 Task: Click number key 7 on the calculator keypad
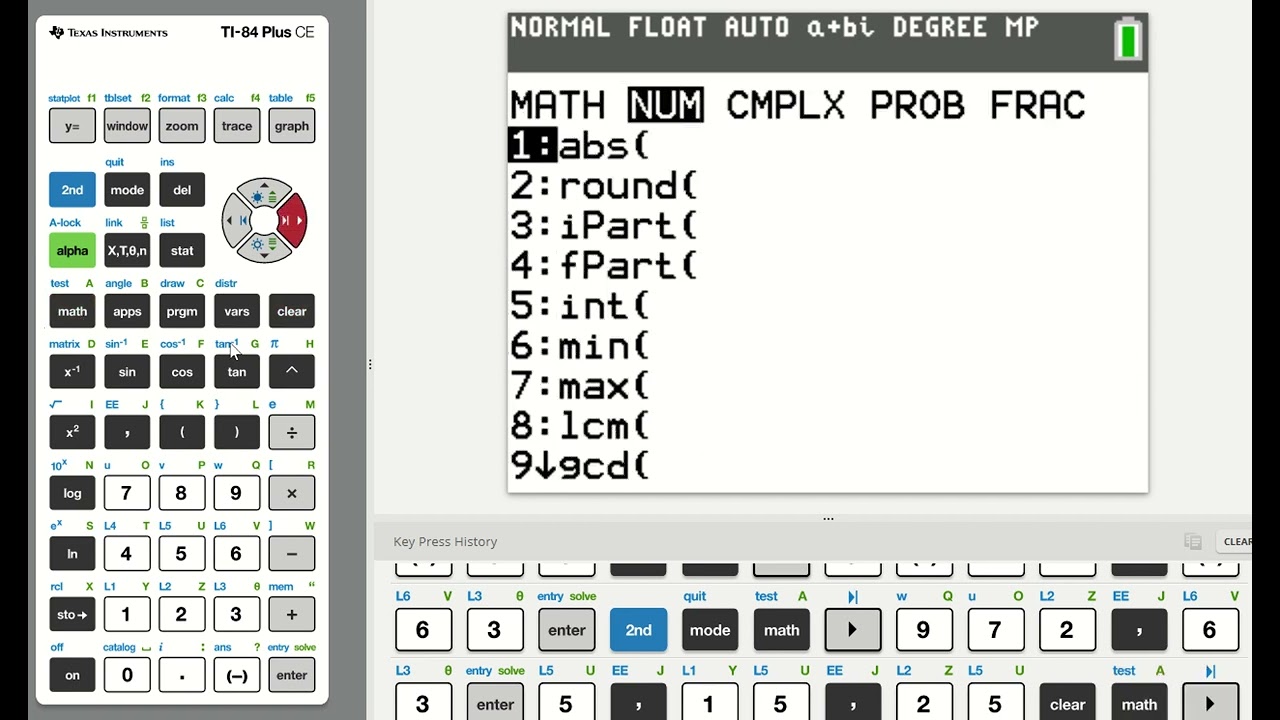pos(127,493)
